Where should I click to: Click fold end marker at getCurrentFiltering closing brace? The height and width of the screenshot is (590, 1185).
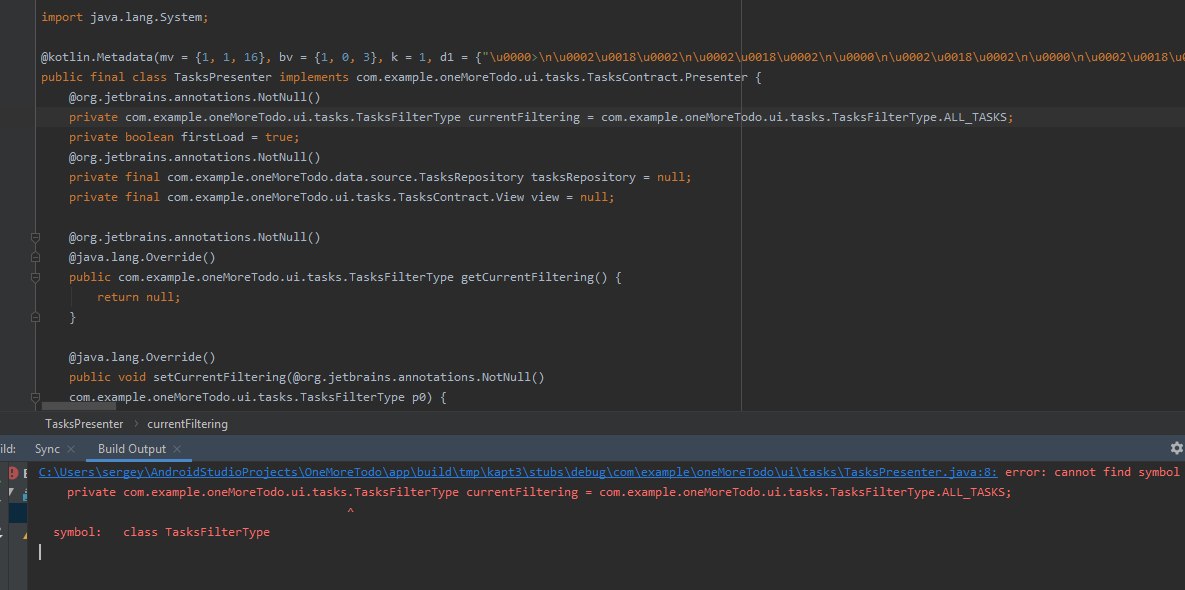35,317
